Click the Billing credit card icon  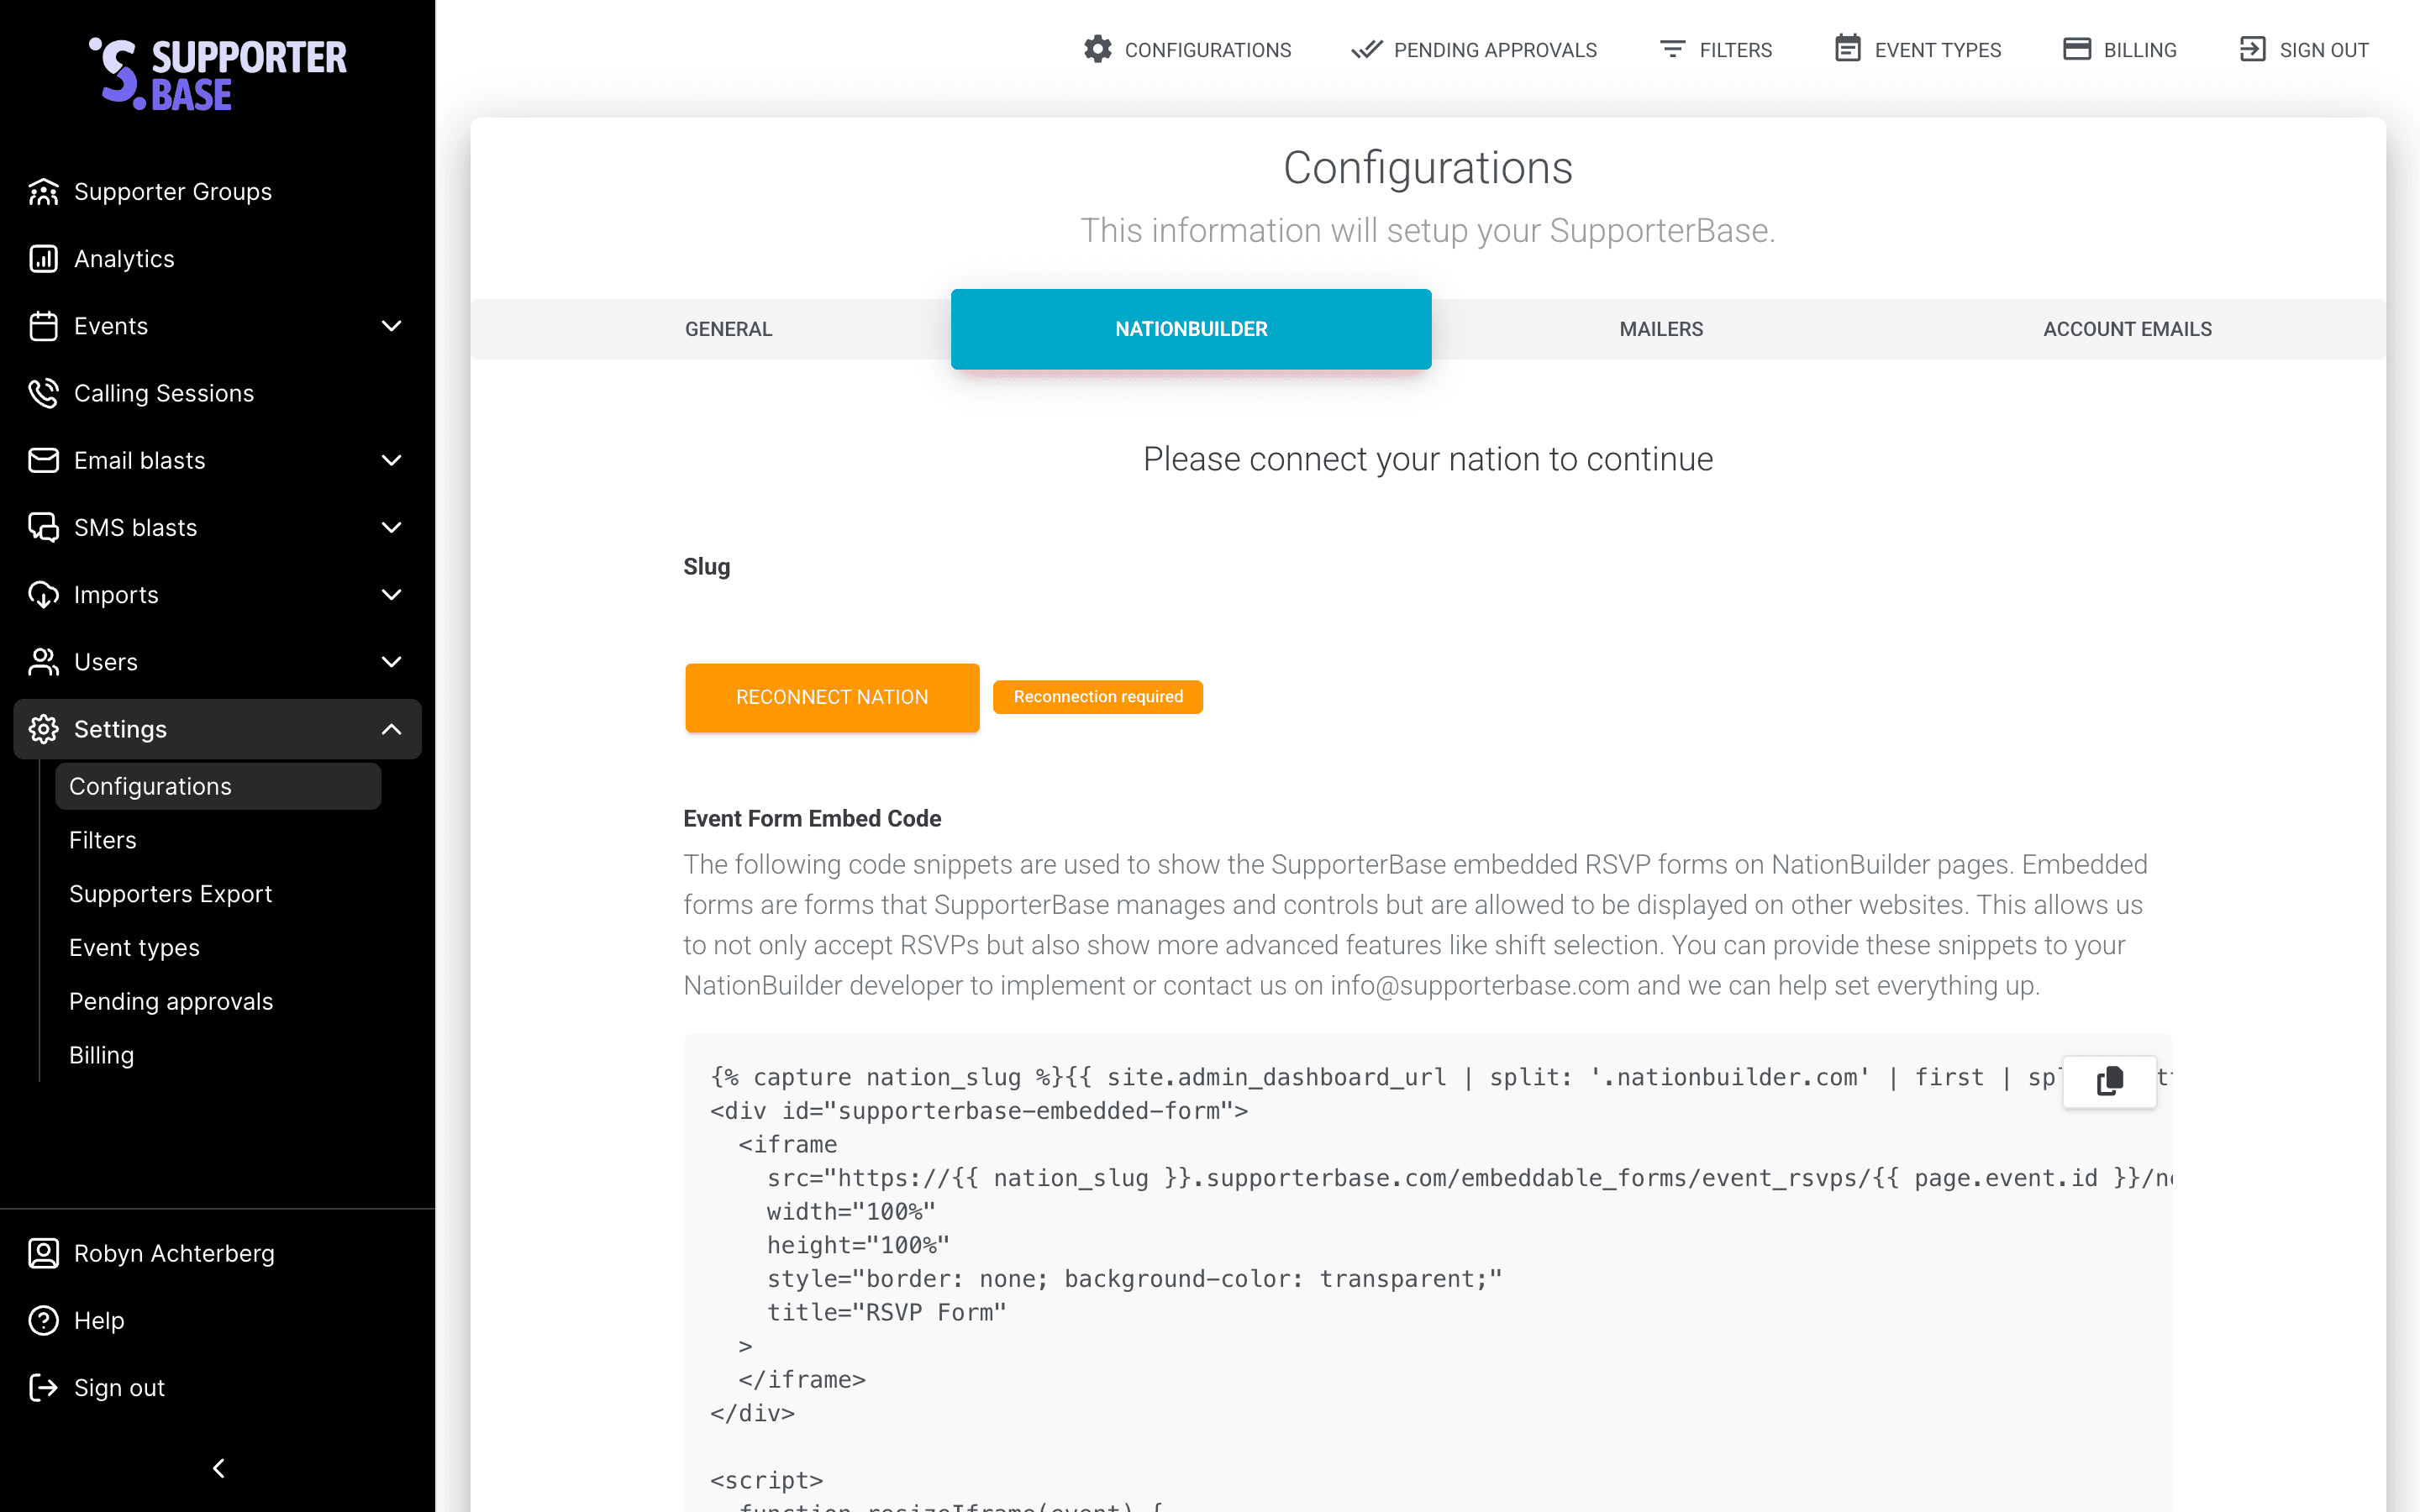point(2076,49)
